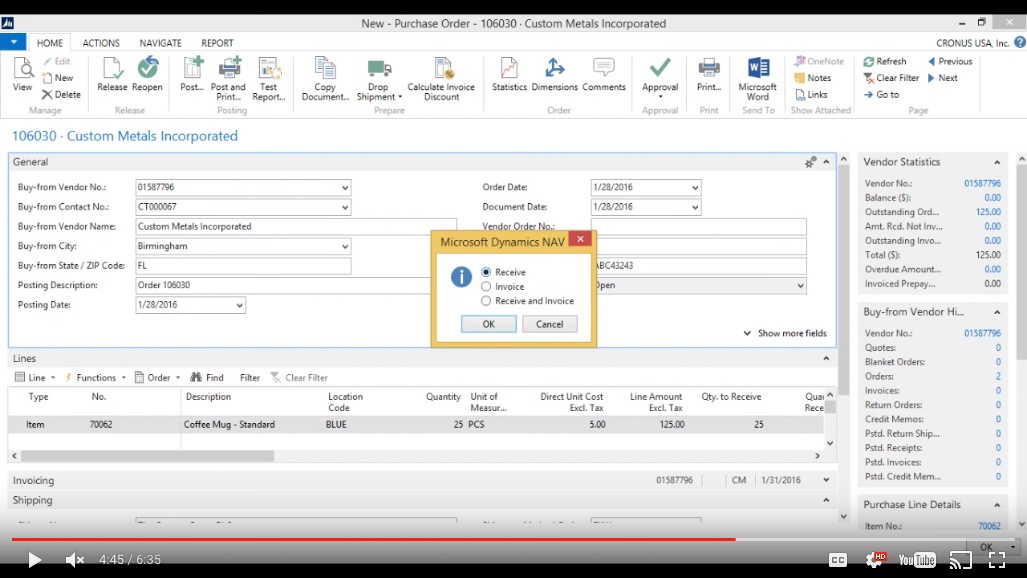Open Buy-from Vendor No. dropdown
Image resolution: width=1027 pixels, height=578 pixels.
click(345, 187)
